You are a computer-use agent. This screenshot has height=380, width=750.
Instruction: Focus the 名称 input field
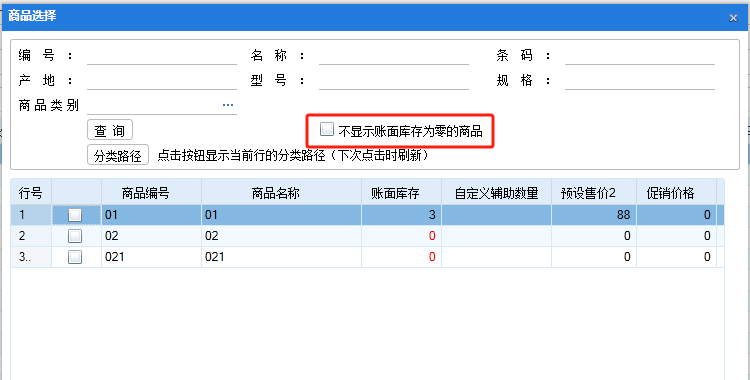394,56
